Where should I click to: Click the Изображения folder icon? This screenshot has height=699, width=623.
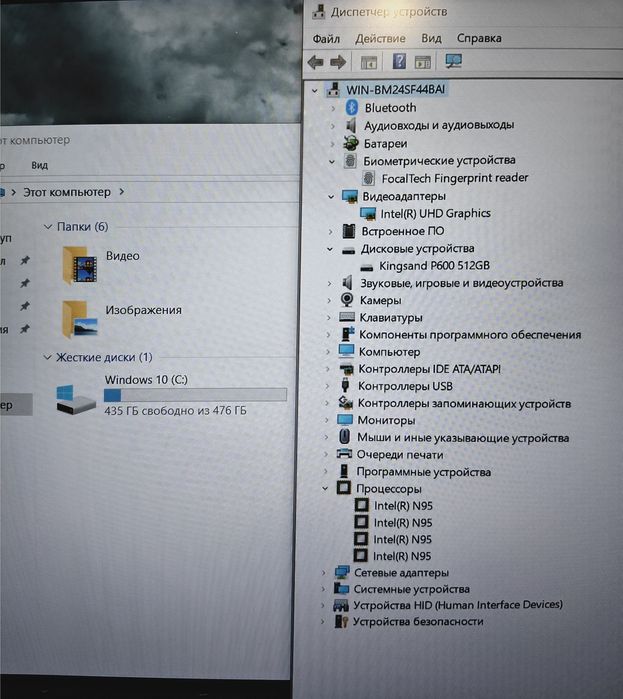[79, 319]
